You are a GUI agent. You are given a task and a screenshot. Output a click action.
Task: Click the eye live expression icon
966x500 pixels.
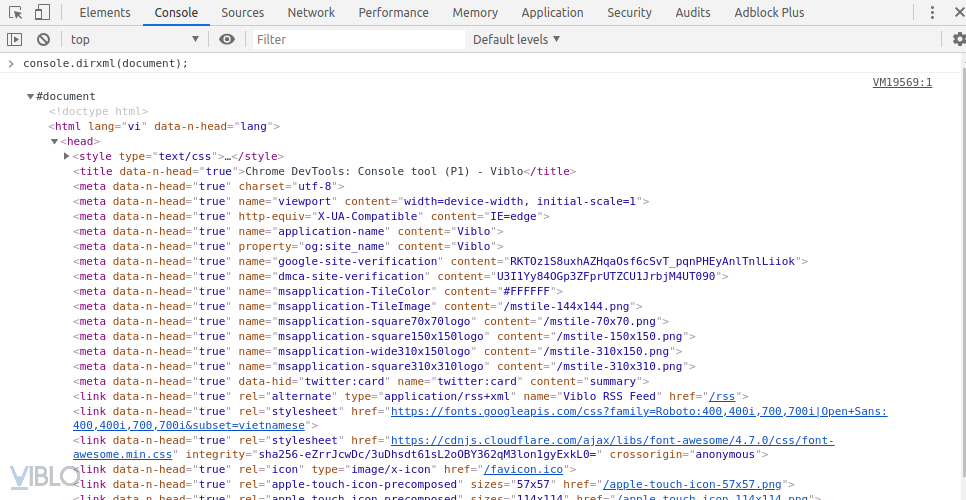point(227,39)
